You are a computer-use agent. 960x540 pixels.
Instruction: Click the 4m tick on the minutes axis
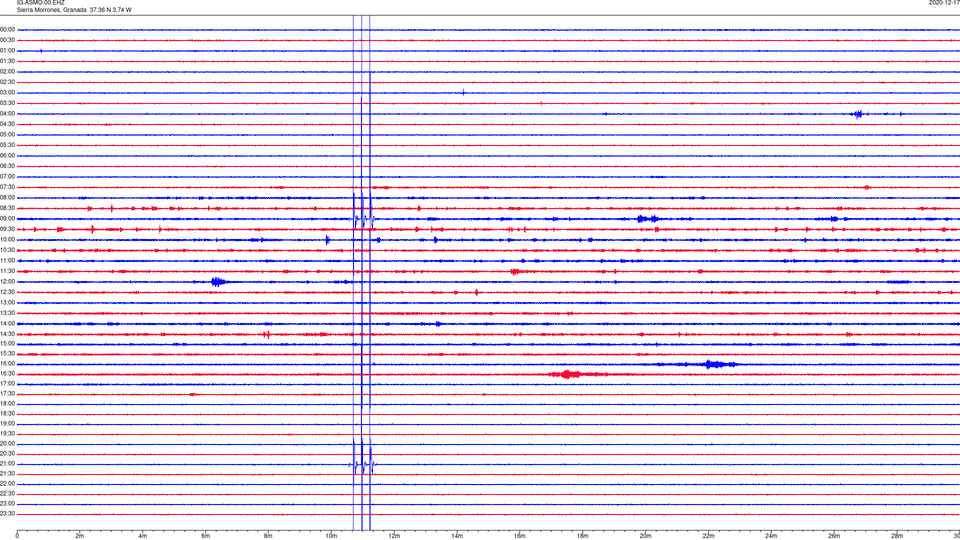(x=143, y=536)
